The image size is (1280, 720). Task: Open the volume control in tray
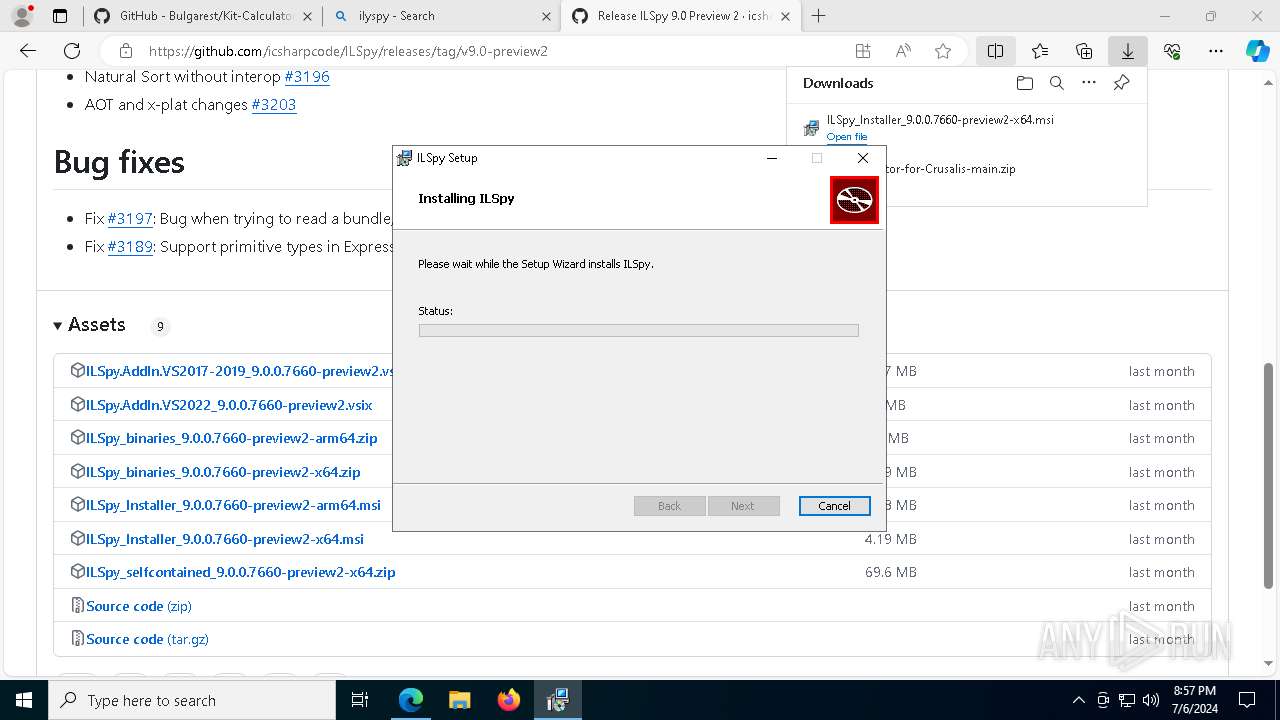point(1150,700)
